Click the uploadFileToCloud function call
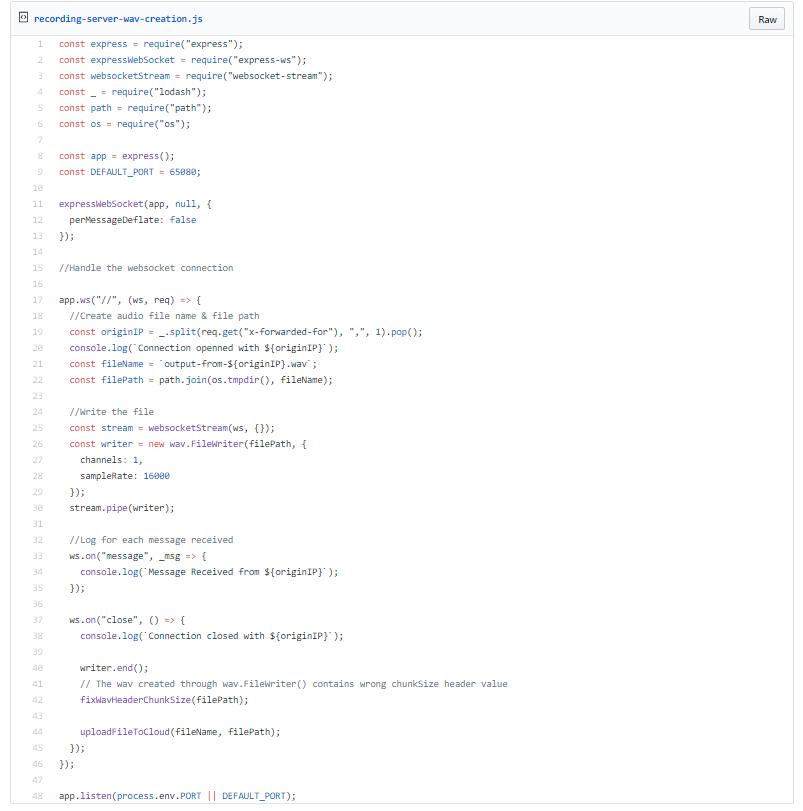Screen dimensions: 803x811 pos(180,732)
